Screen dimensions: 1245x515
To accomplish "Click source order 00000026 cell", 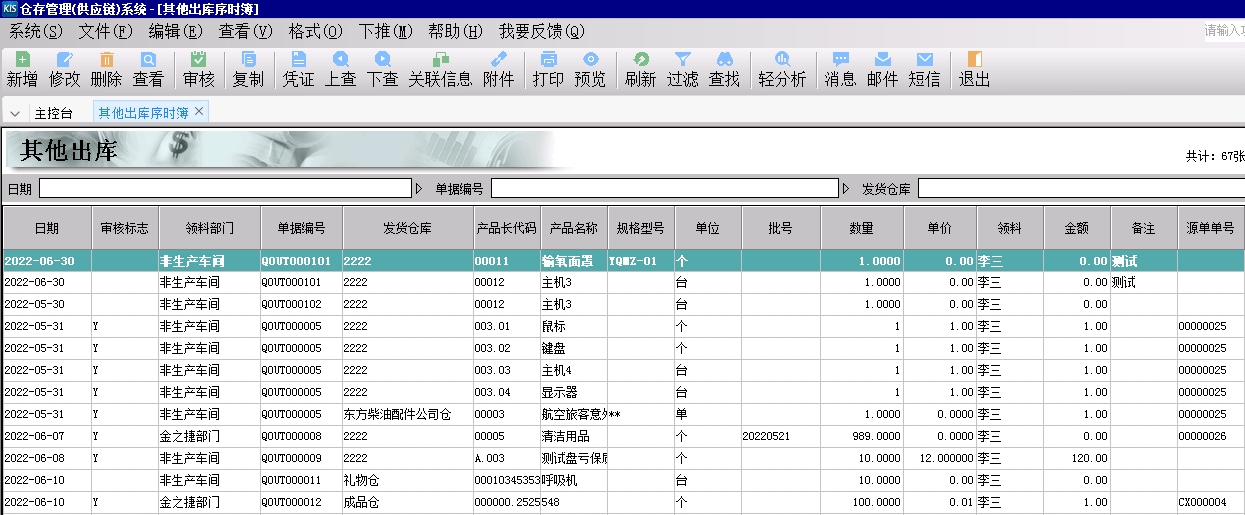I will (x=1211, y=436).
